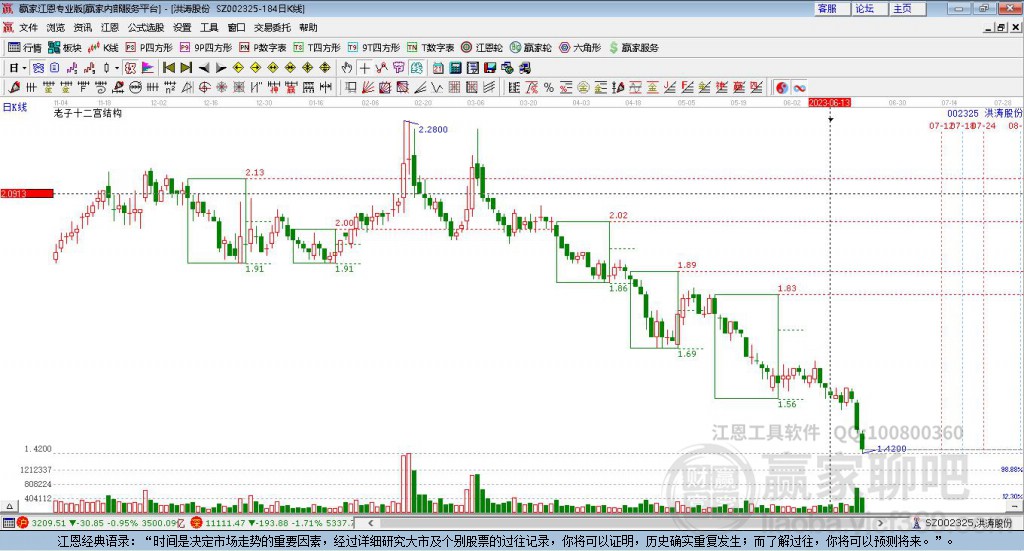Open the T数字表 tool
This screenshot has height=551, width=1024.
click(430, 48)
